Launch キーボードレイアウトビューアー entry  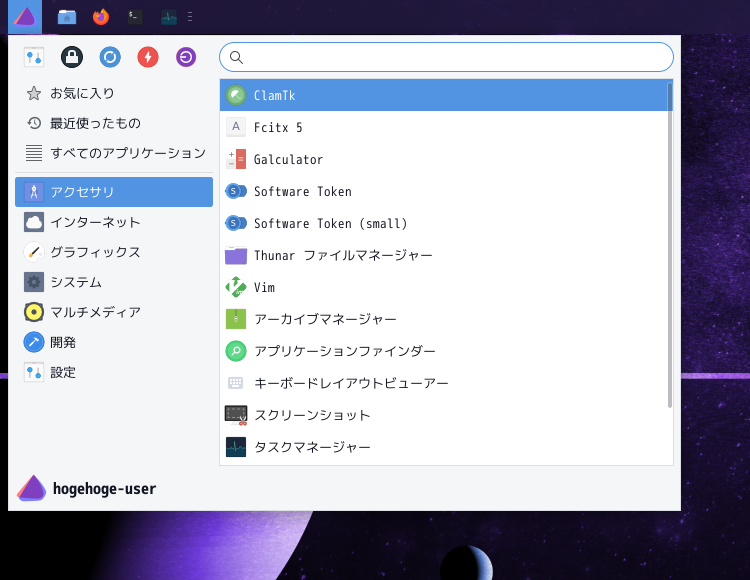[446, 383]
